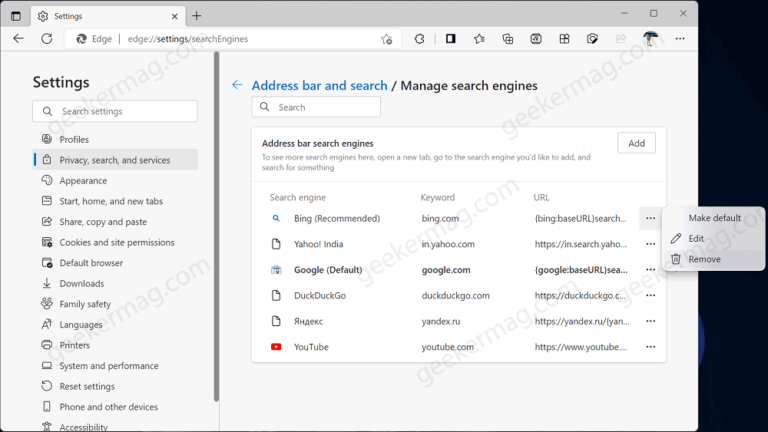Focus the search engines Search box
Screen dimensions: 768x432
point(316,107)
